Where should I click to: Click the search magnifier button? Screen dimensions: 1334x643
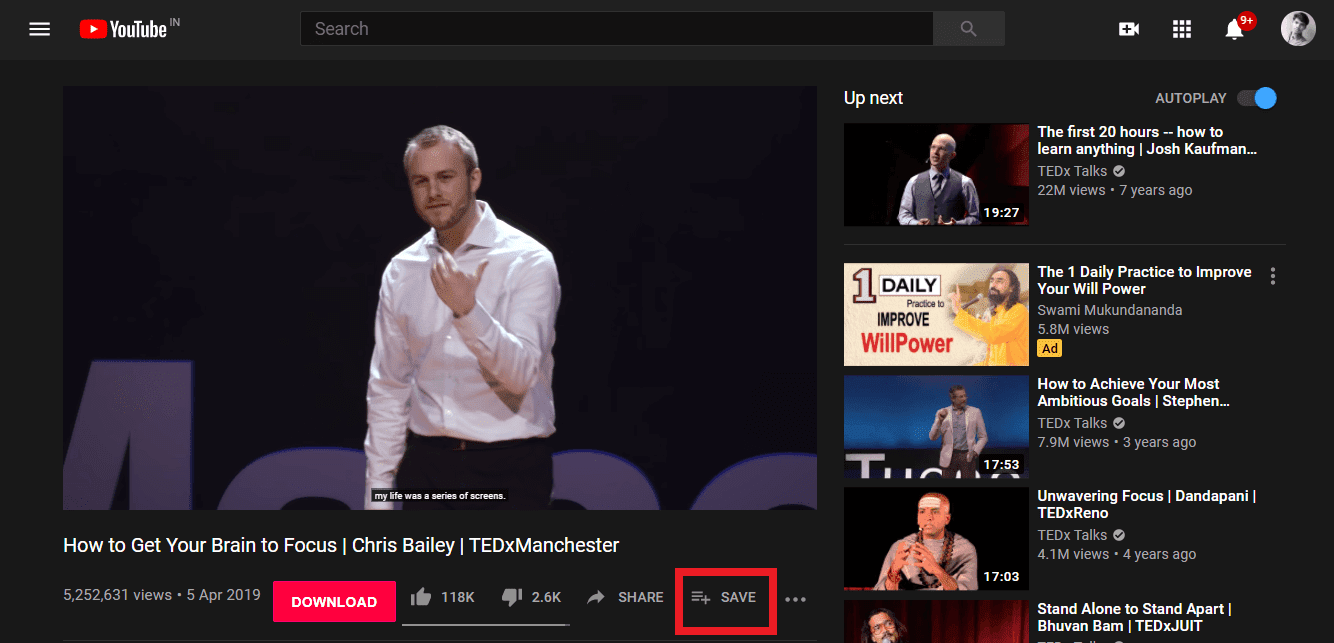click(x=968, y=29)
